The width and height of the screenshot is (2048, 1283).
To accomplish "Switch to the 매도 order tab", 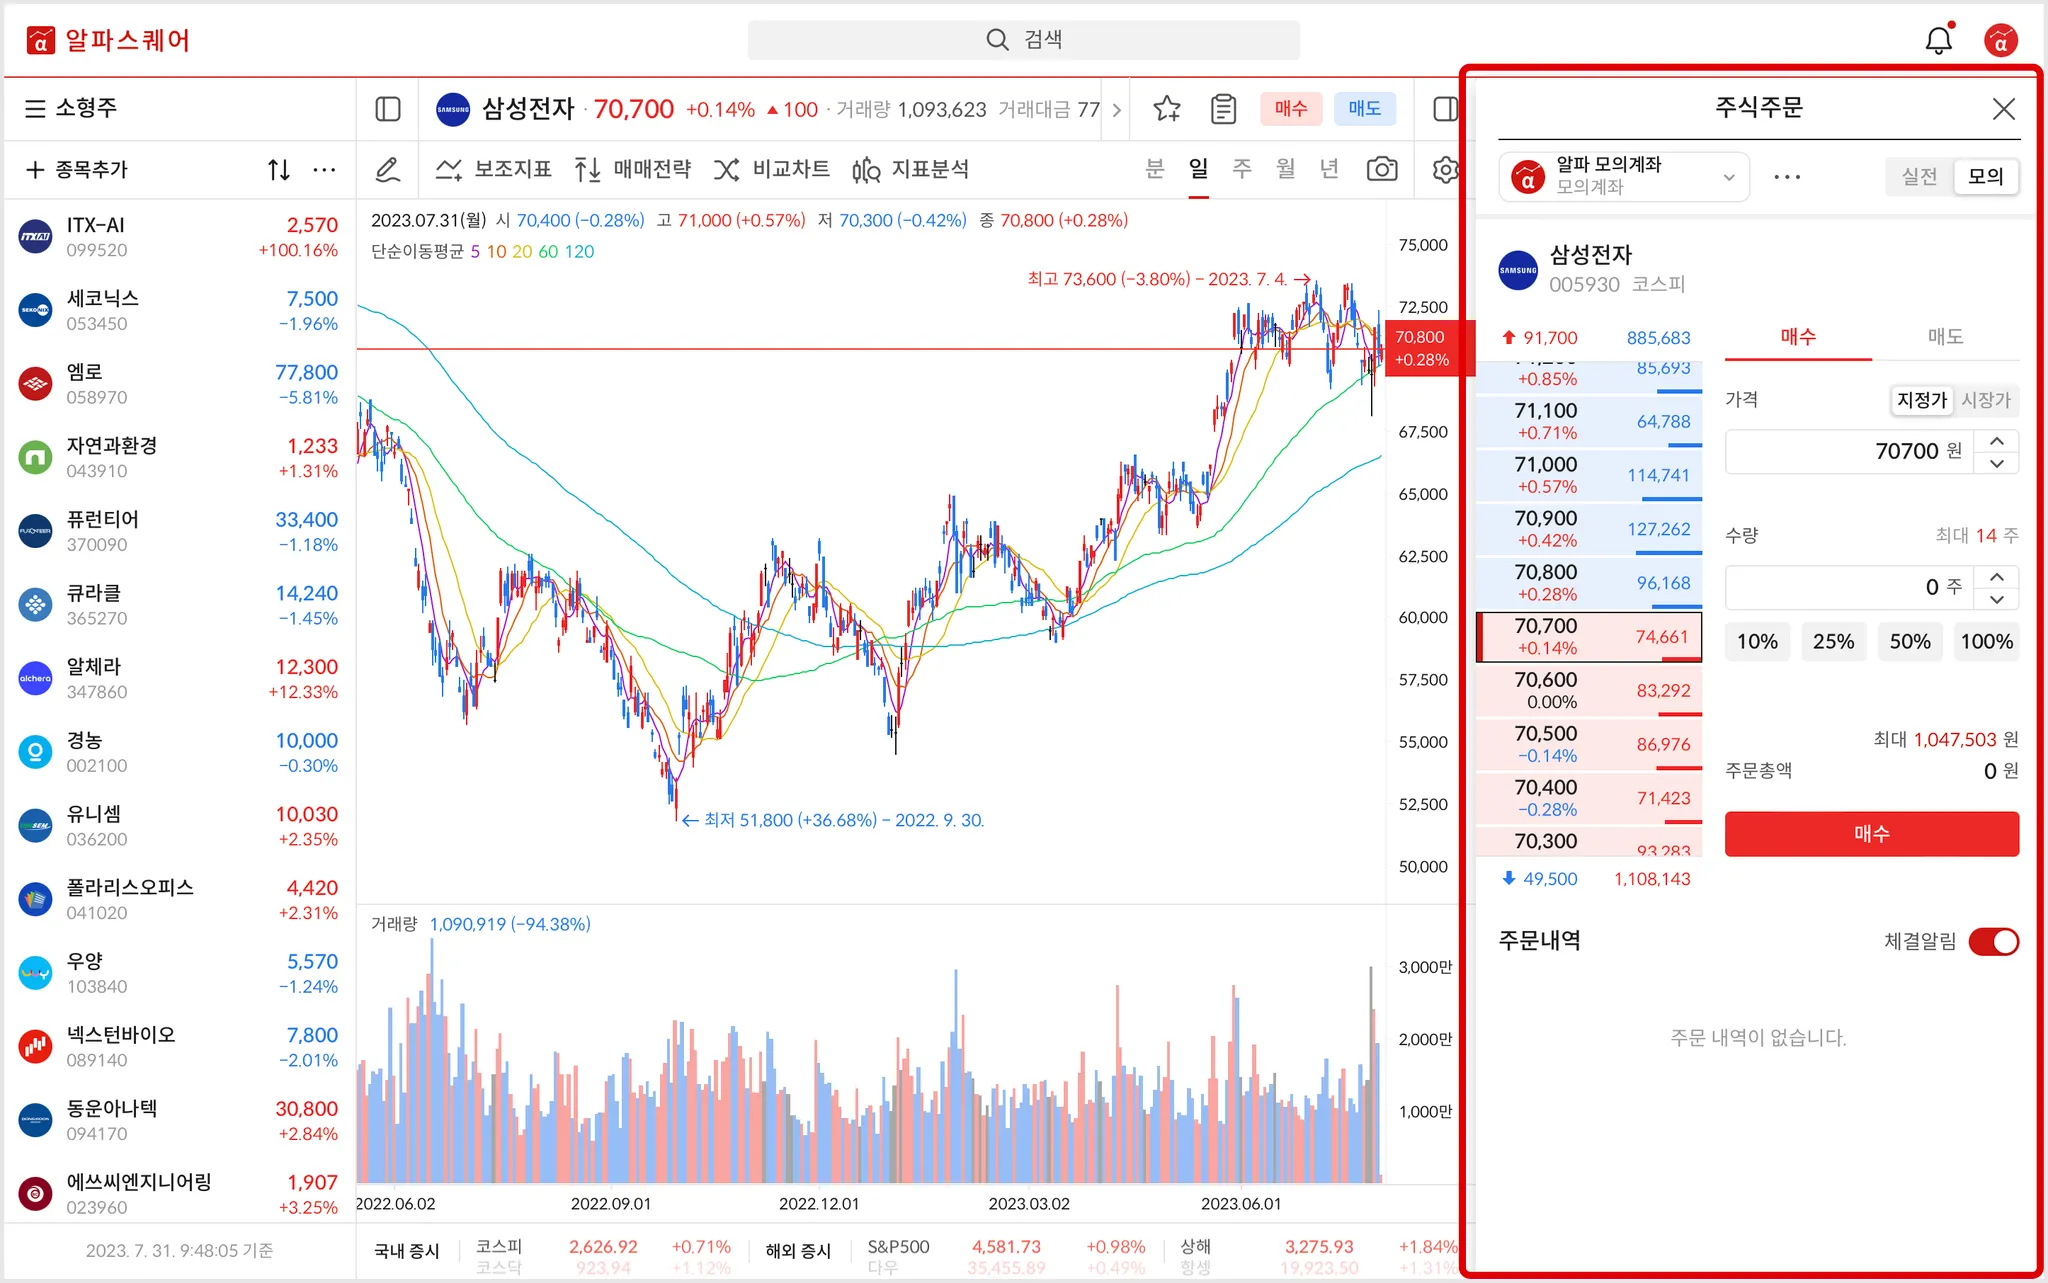I will tap(1945, 337).
